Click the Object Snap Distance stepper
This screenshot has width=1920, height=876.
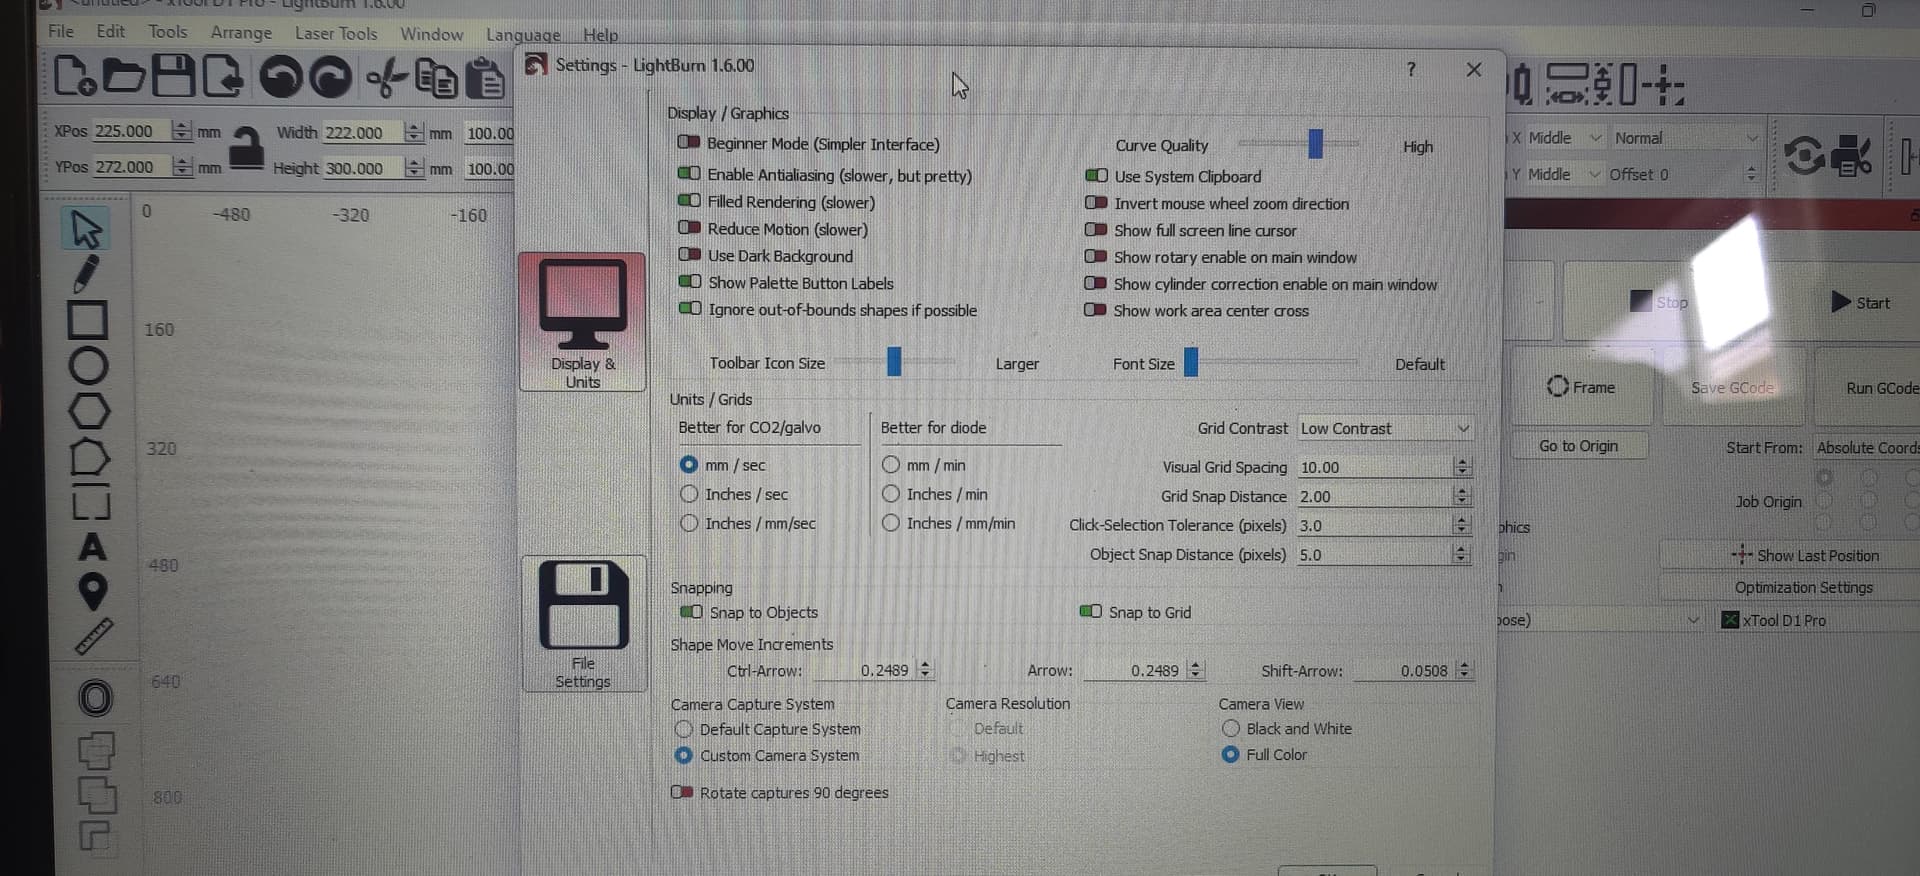[1462, 554]
